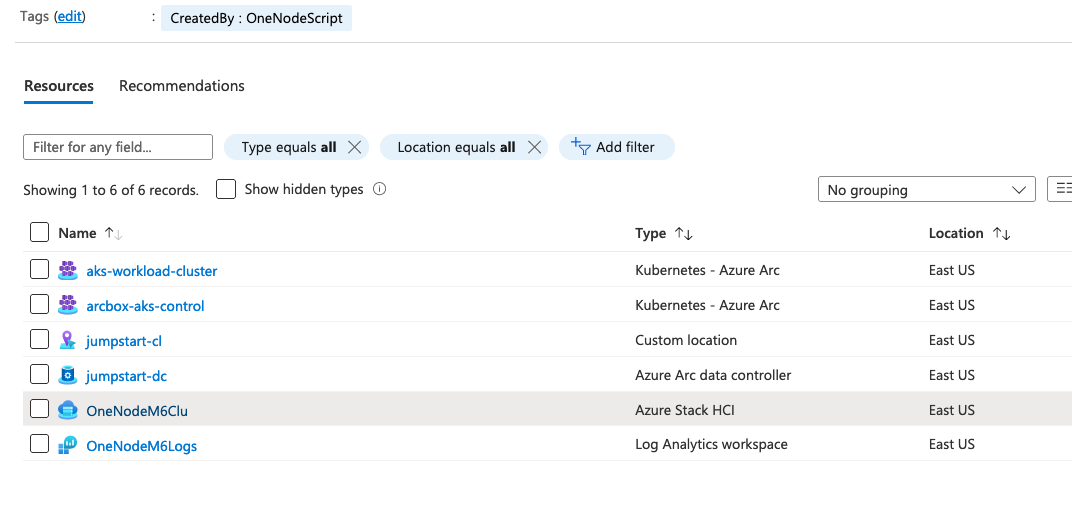Check the arcbox-aks-control row checkbox
The height and width of the screenshot is (505, 1072).
[x=40, y=305]
